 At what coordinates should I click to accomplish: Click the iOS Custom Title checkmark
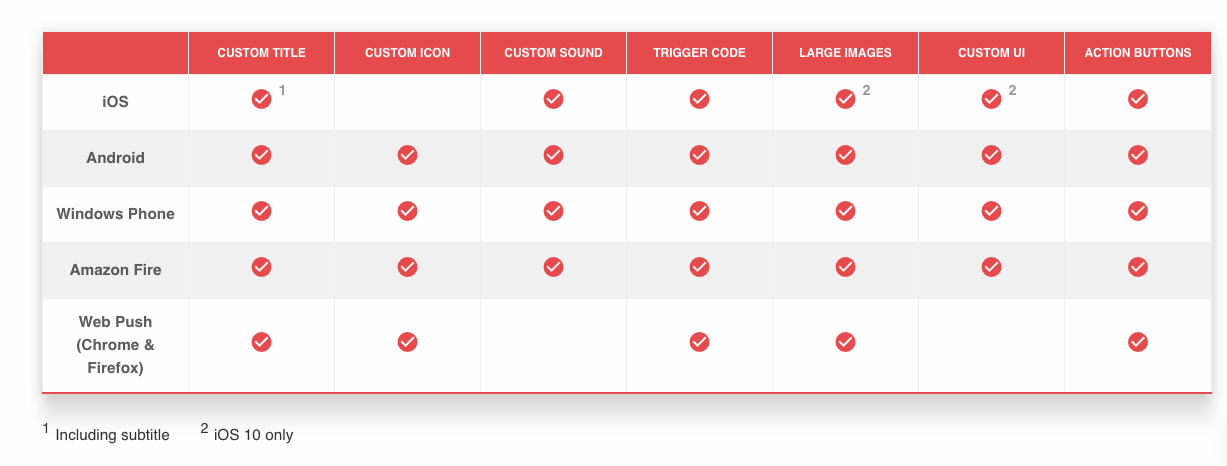coord(261,99)
